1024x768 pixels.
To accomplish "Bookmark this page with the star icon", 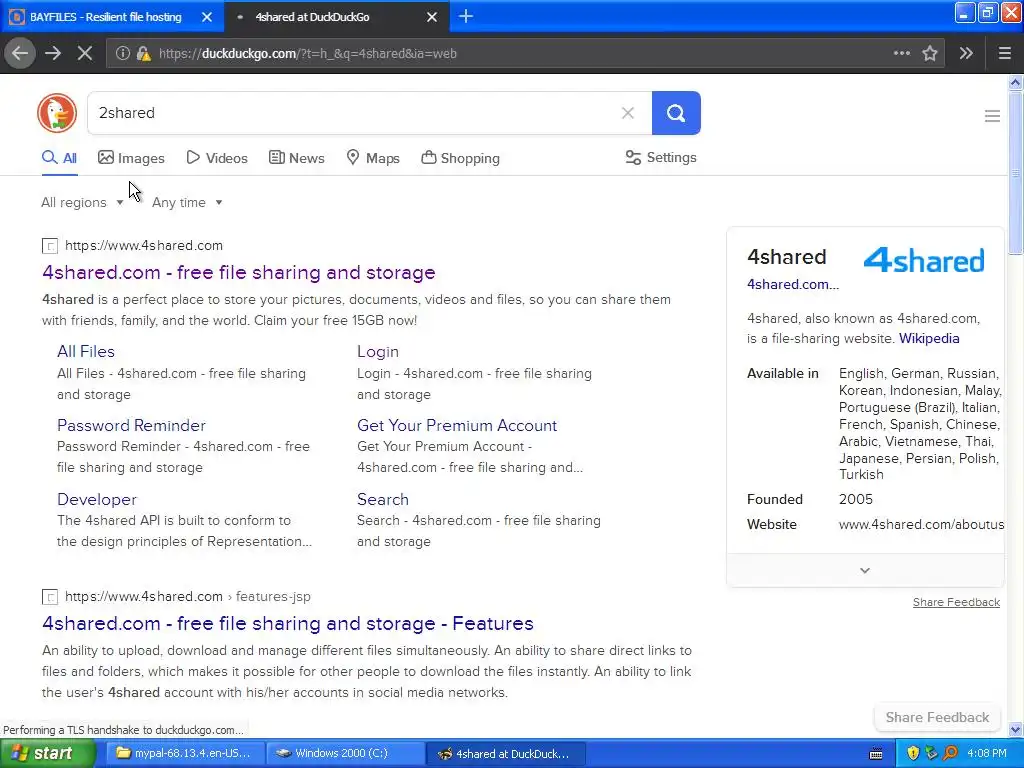I will [x=930, y=53].
